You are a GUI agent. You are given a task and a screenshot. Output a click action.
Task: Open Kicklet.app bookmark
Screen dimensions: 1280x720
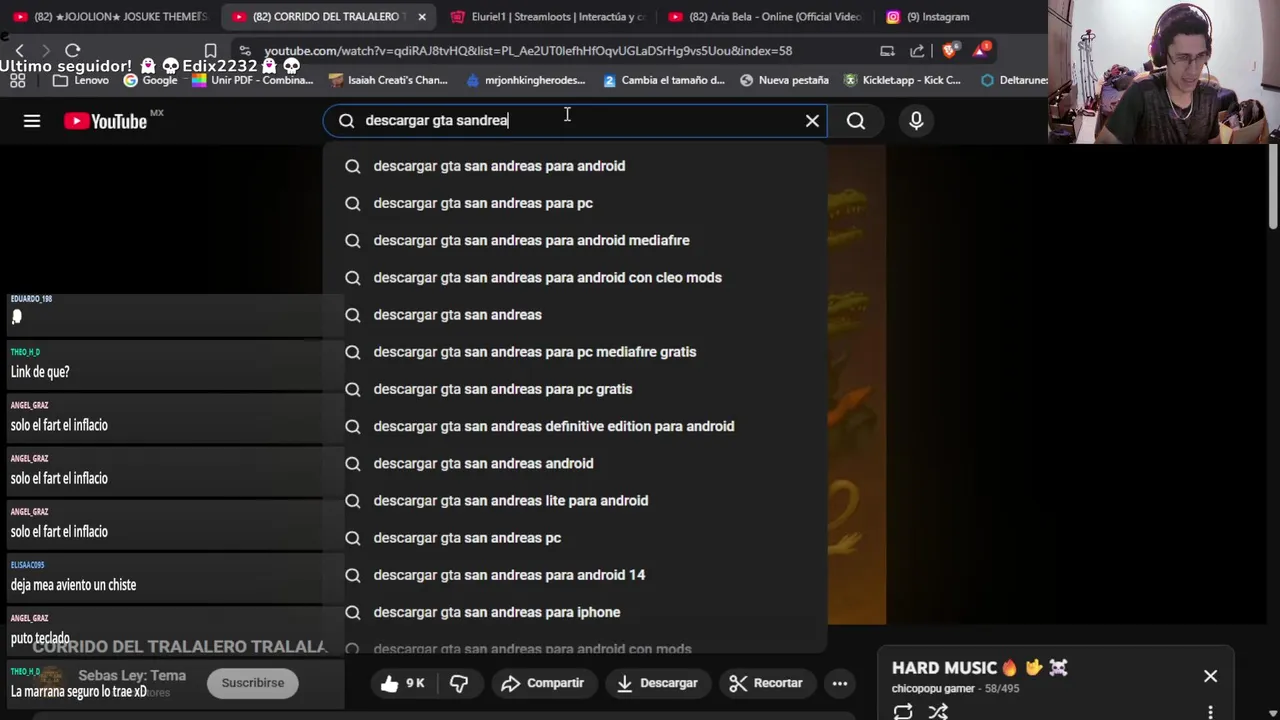[902, 80]
